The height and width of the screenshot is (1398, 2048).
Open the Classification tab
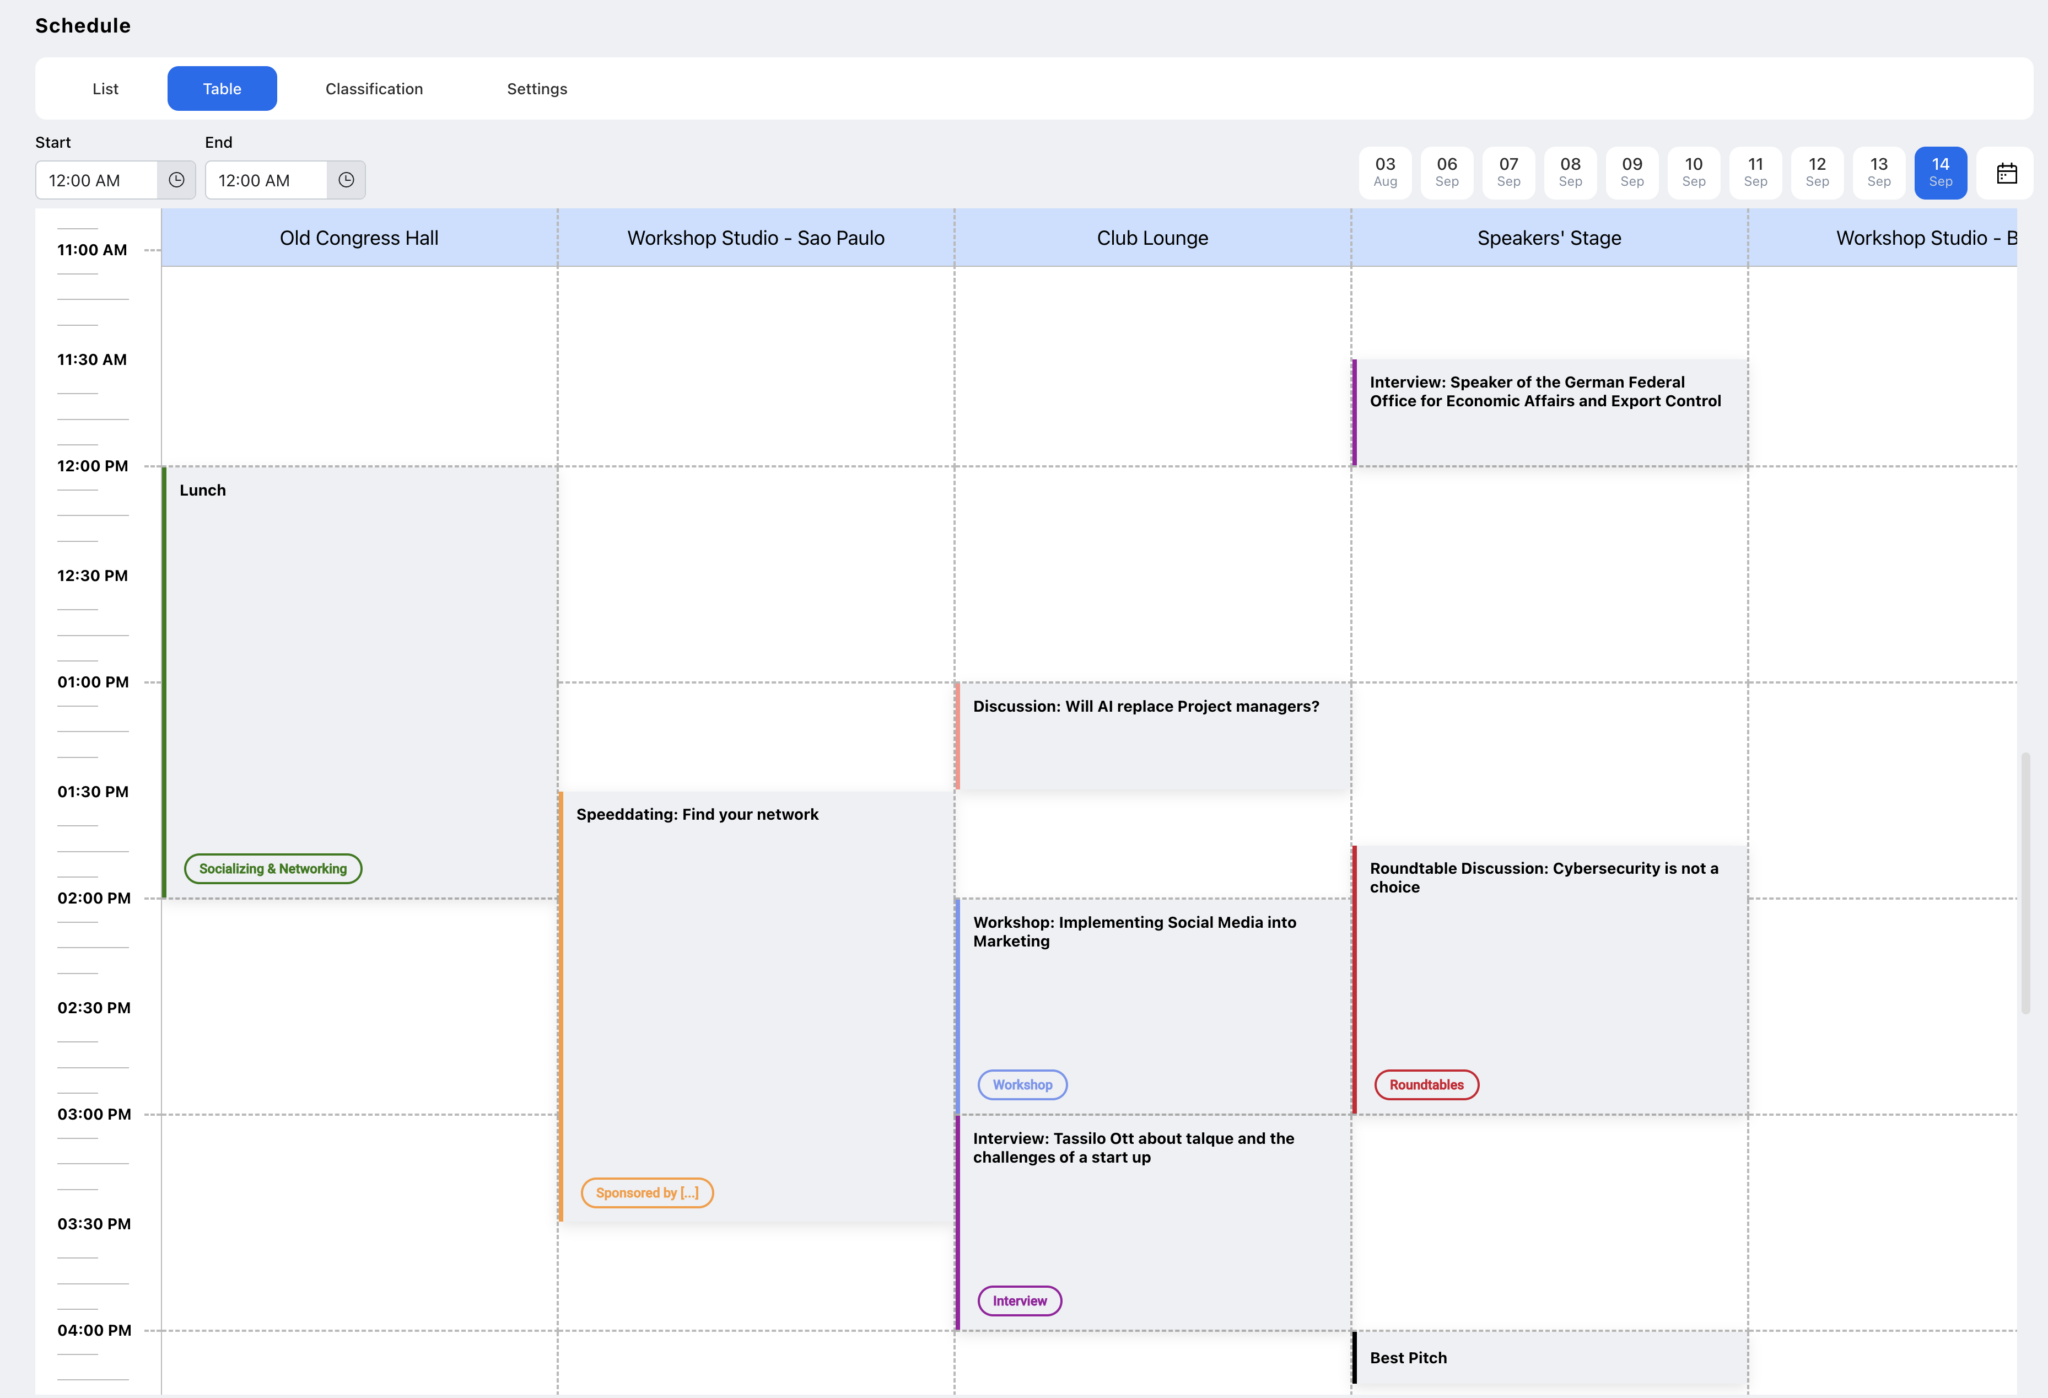[373, 88]
